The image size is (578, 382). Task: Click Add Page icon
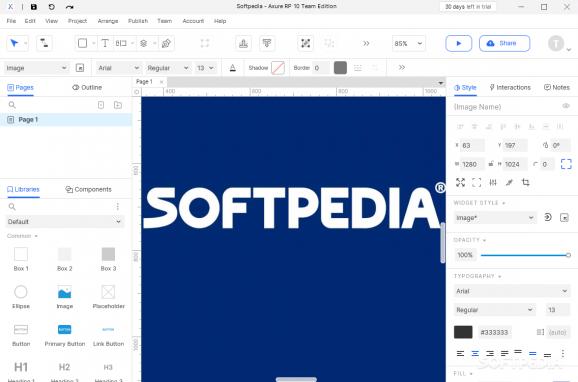pyautogui.click(x=101, y=105)
